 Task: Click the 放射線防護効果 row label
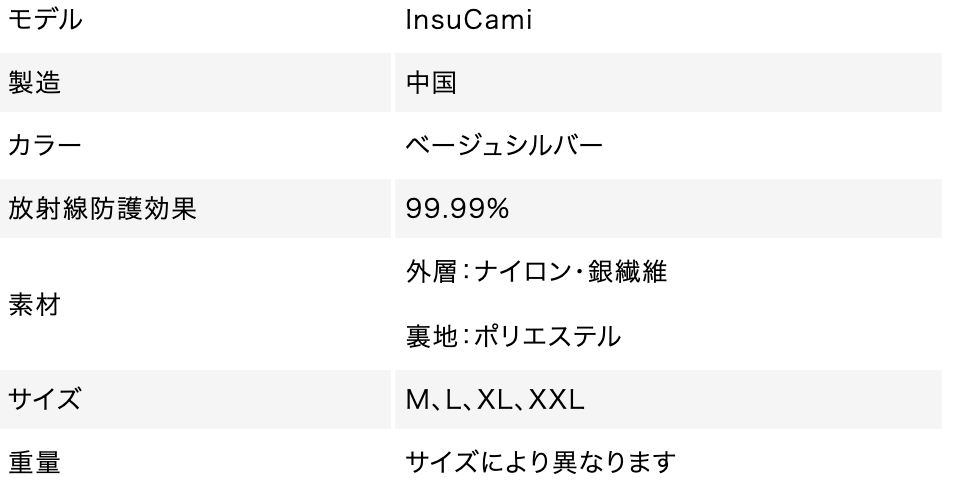pos(88,209)
